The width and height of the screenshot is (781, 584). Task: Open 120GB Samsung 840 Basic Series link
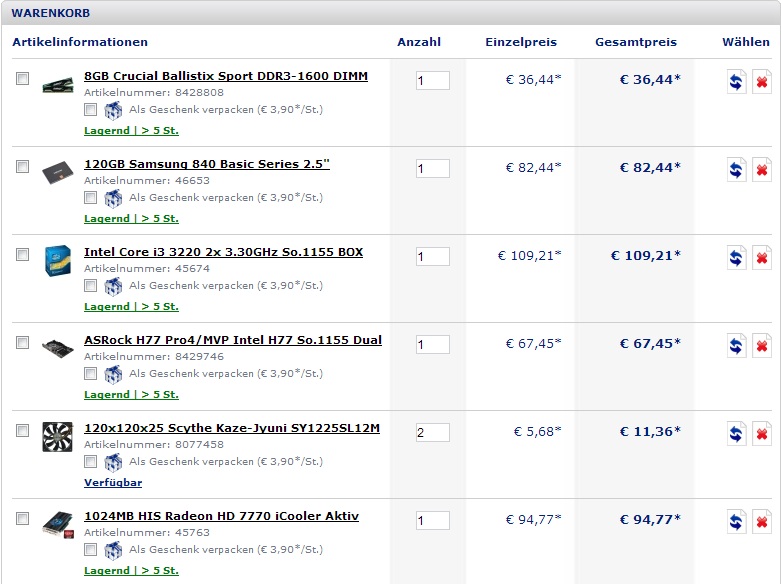(207, 164)
